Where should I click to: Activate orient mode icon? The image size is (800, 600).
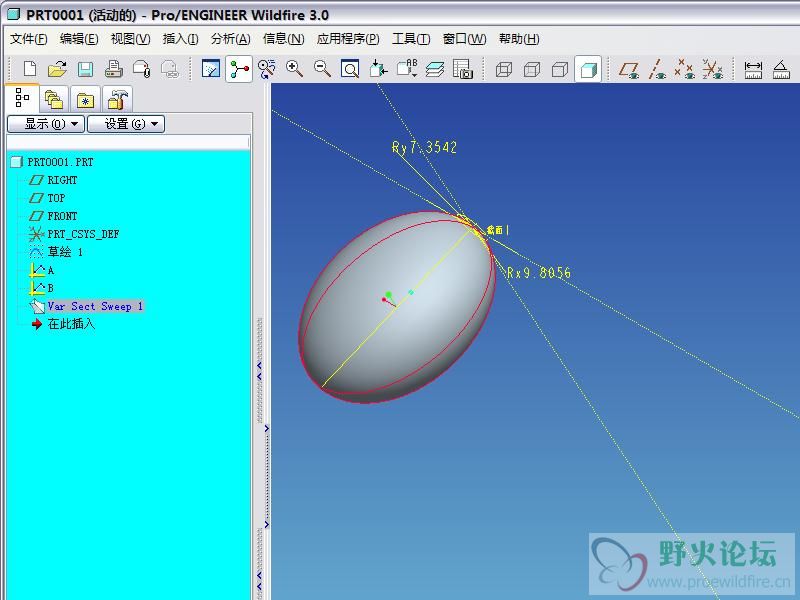pos(267,68)
